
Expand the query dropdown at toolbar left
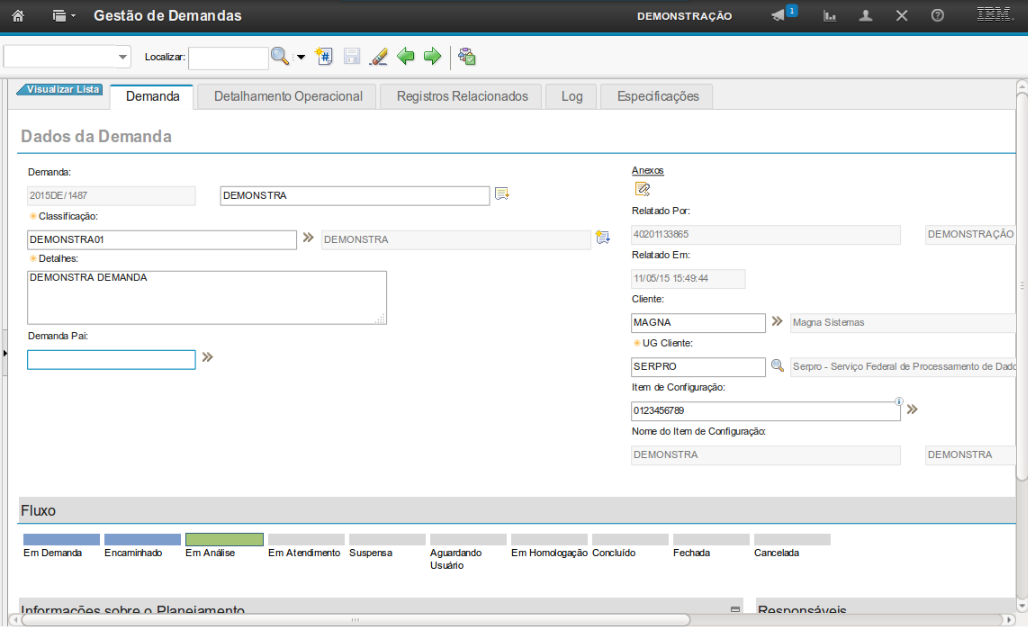[x=123, y=57]
